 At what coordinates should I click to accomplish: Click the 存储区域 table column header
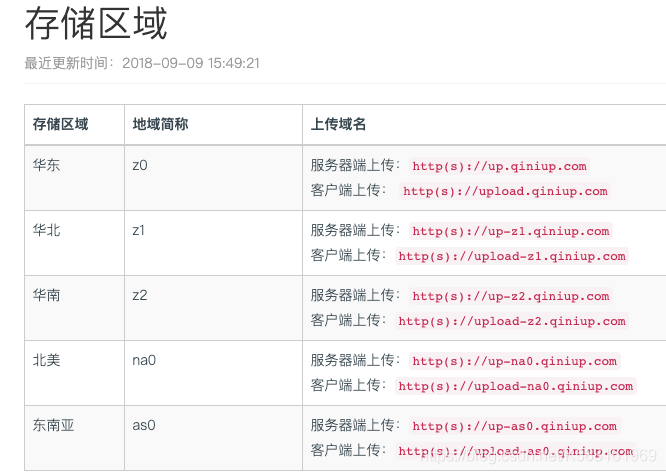pyautogui.click(x=60, y=124)
